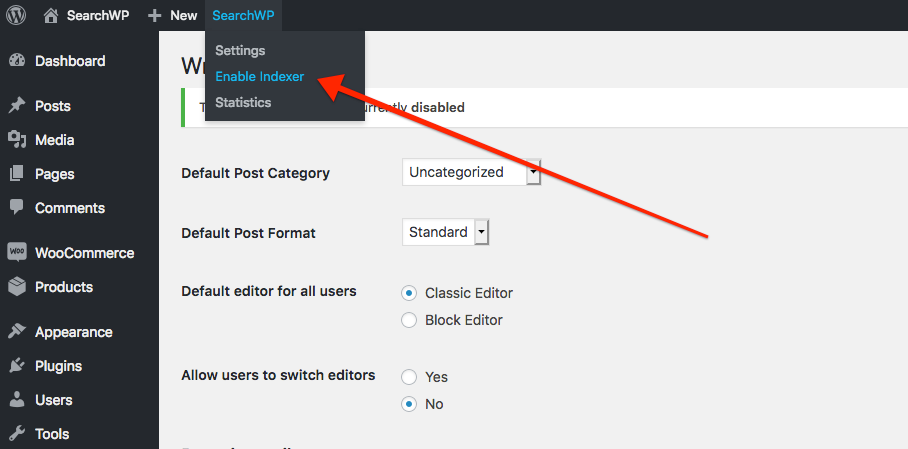
Task: Click the plus icon next to New
Action: click(x=154, y=16)
